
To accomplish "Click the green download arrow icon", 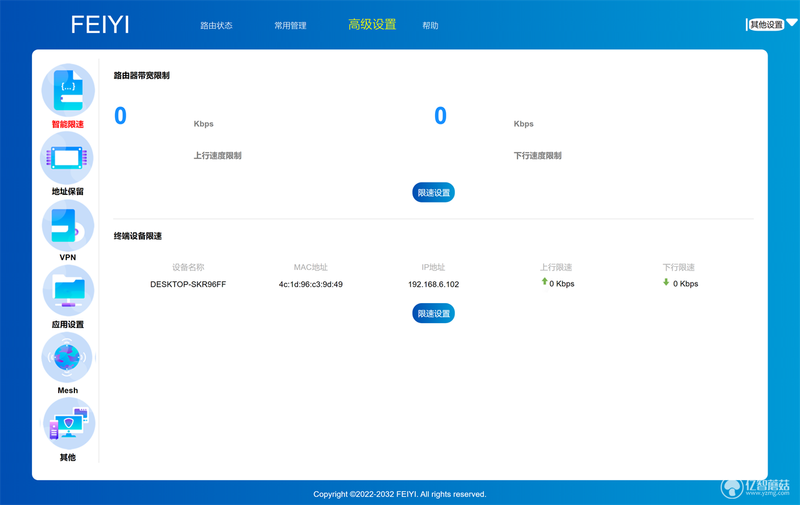I will click(666, 282).
